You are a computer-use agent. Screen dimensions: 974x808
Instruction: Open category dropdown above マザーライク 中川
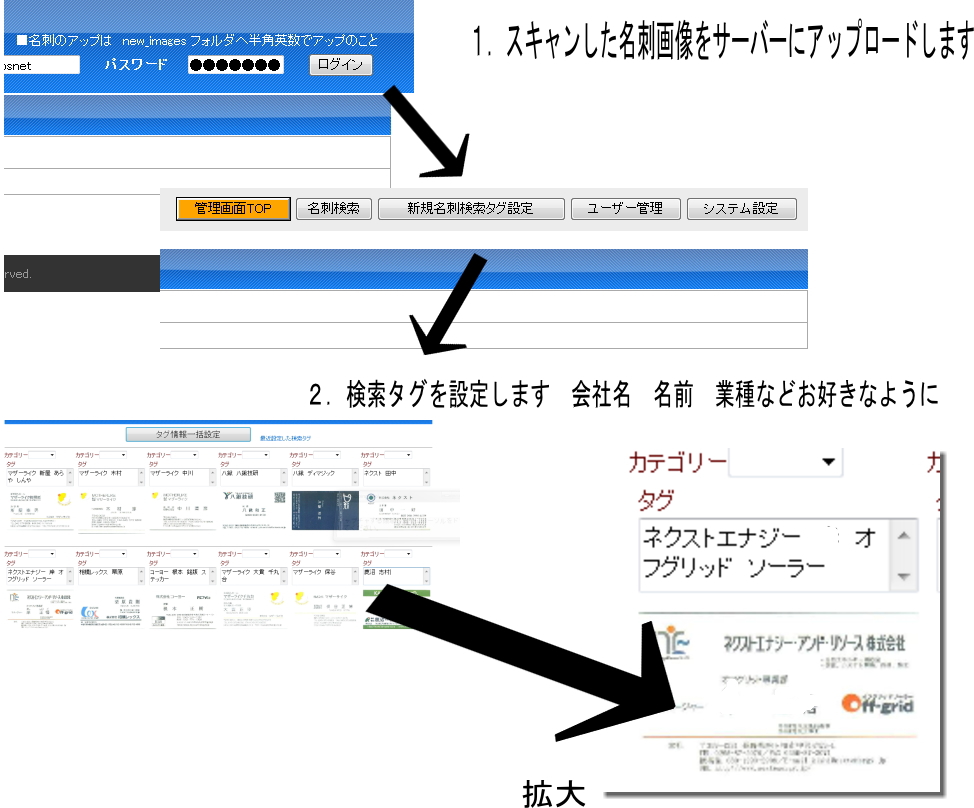click(x=184, y=455)
